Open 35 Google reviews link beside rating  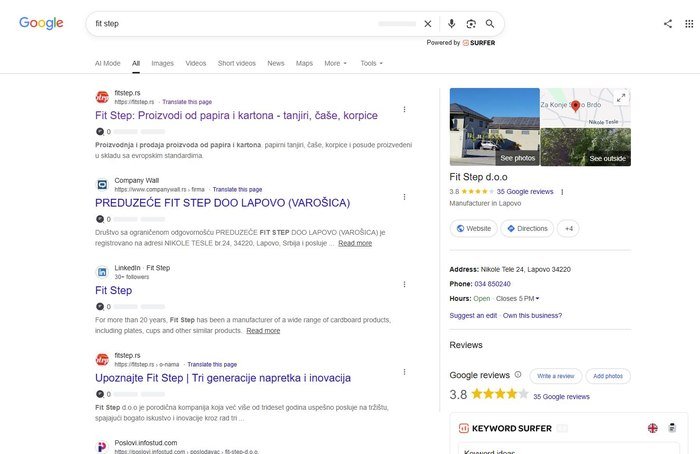[525, 192]
